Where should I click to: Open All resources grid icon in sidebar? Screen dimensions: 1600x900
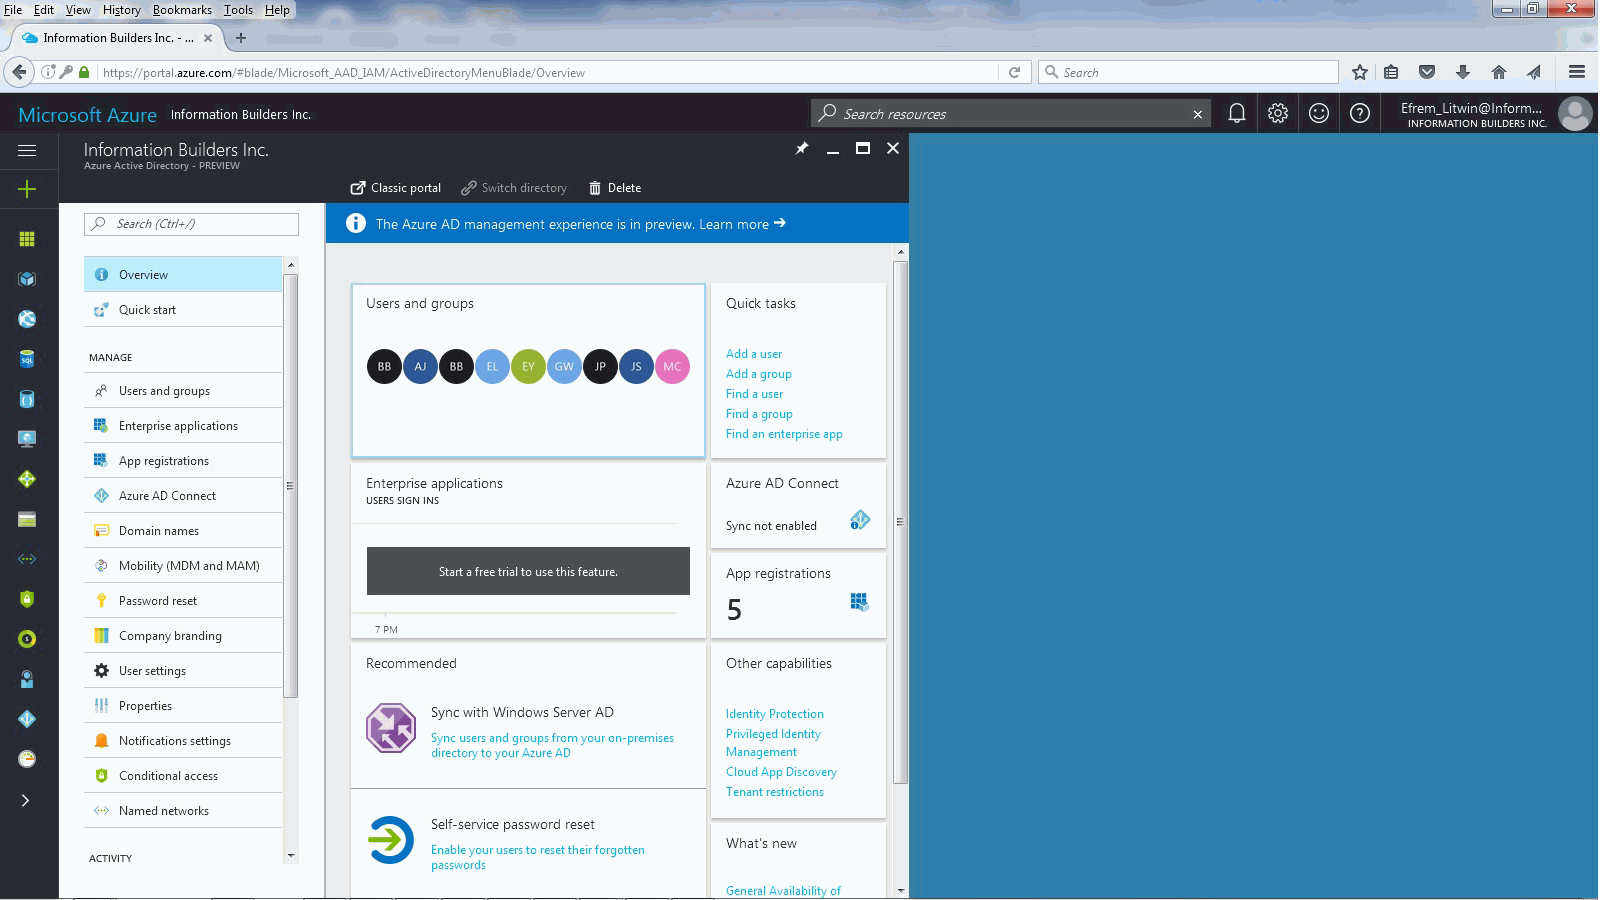point(27,239)
